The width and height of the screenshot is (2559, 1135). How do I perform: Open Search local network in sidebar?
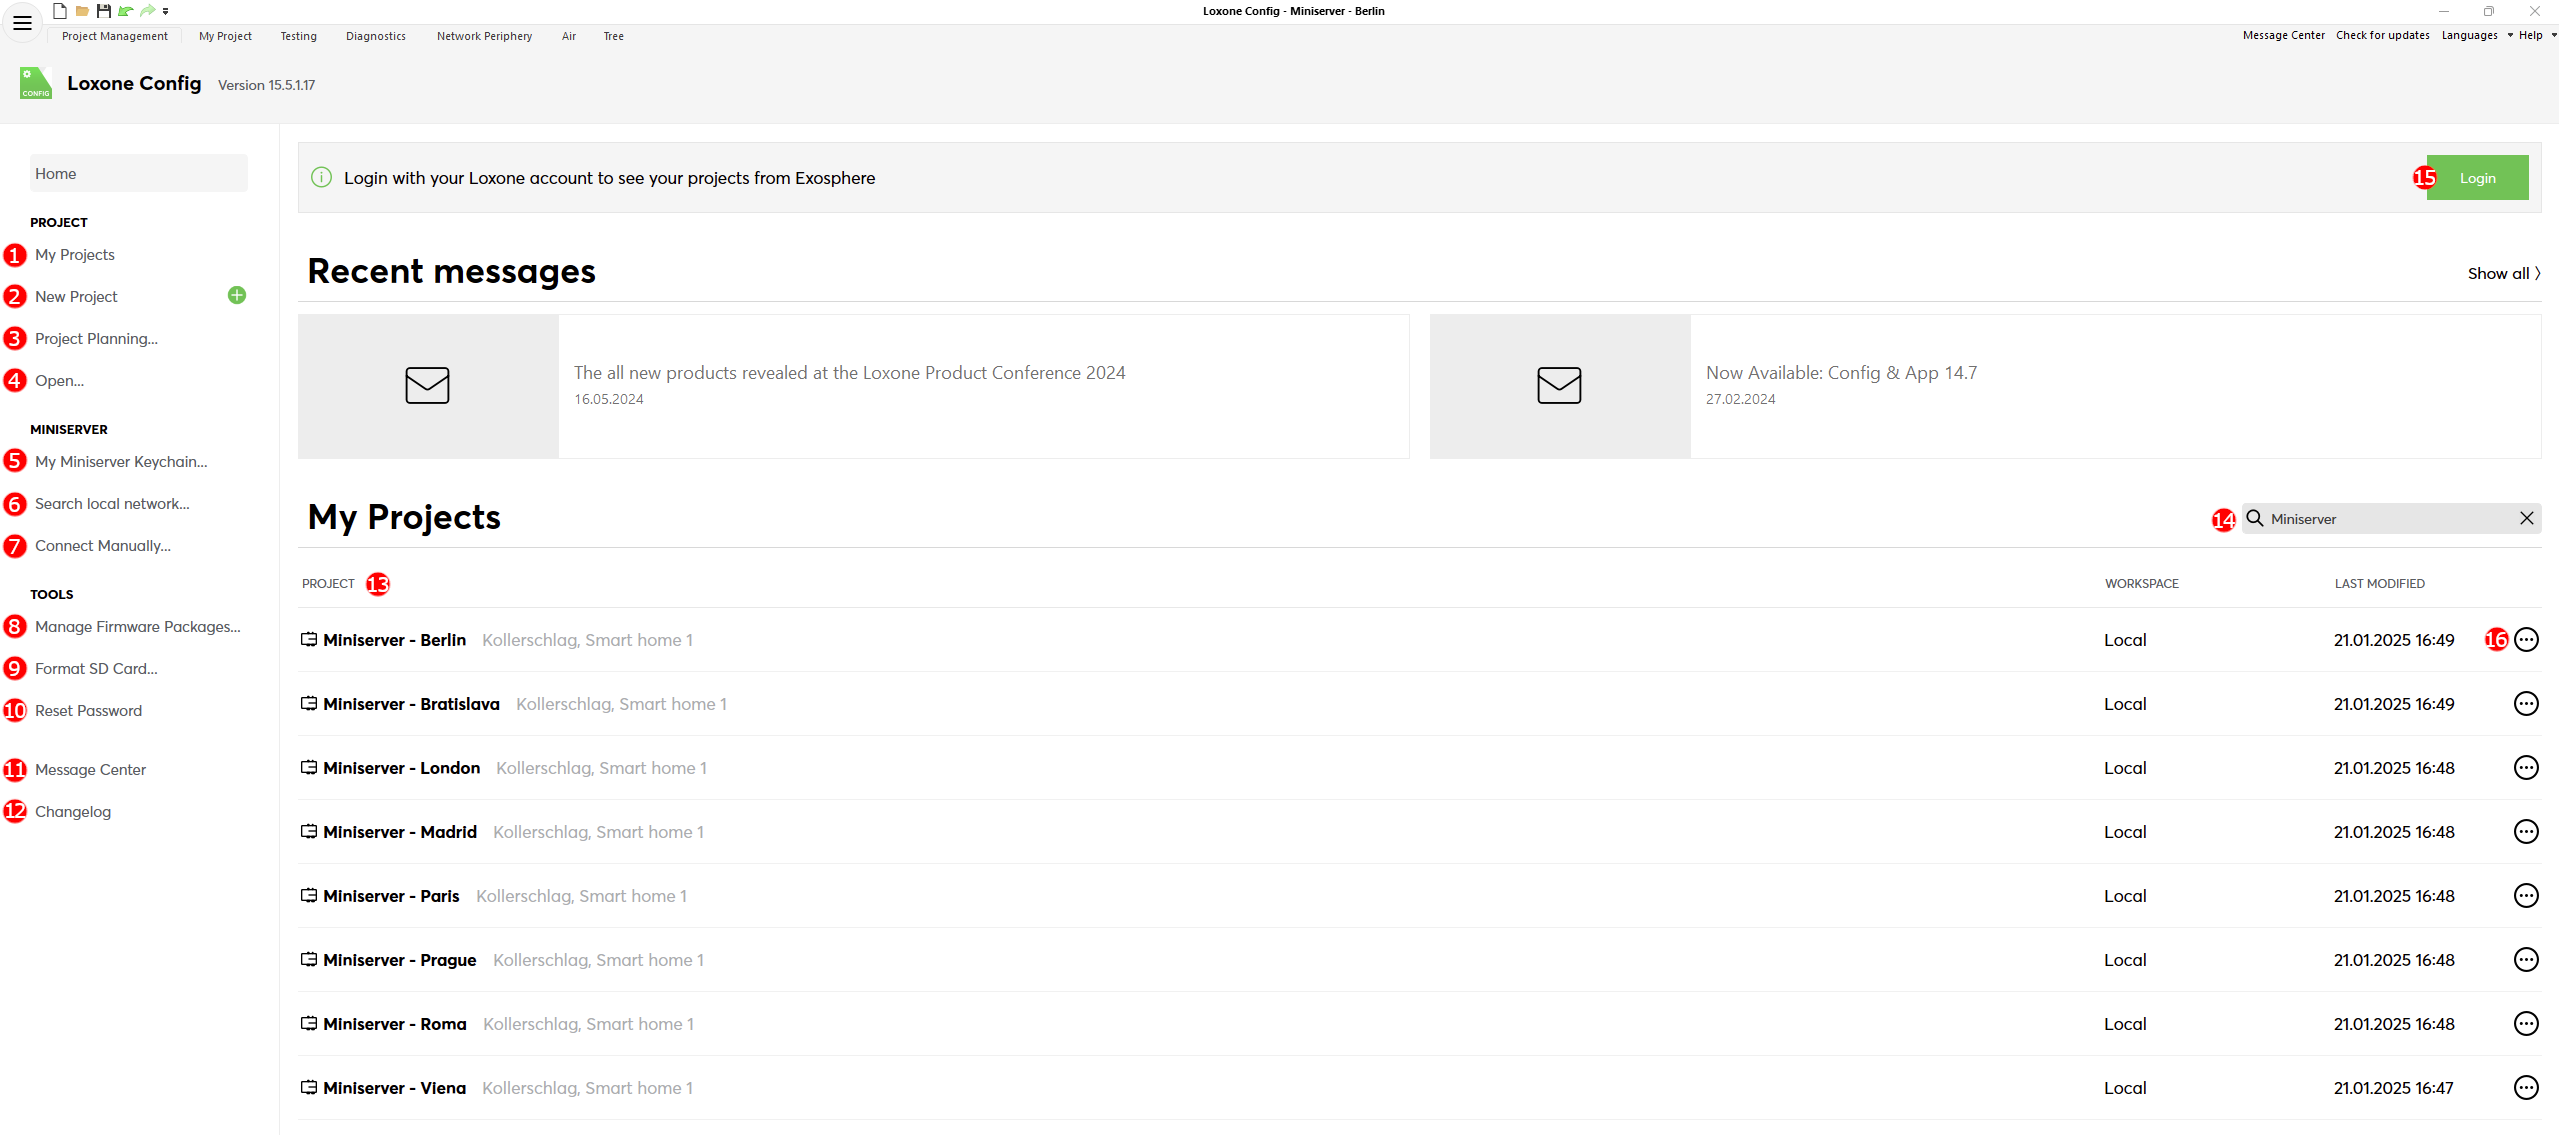click(112, 504)
